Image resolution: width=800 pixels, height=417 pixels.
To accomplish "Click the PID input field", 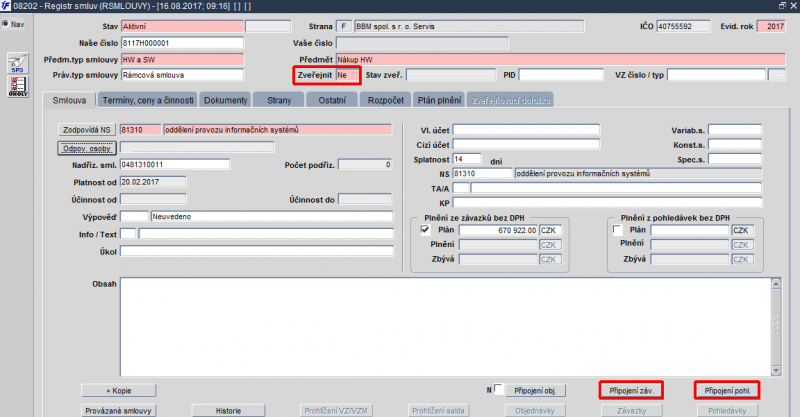I will coord(561,75).
